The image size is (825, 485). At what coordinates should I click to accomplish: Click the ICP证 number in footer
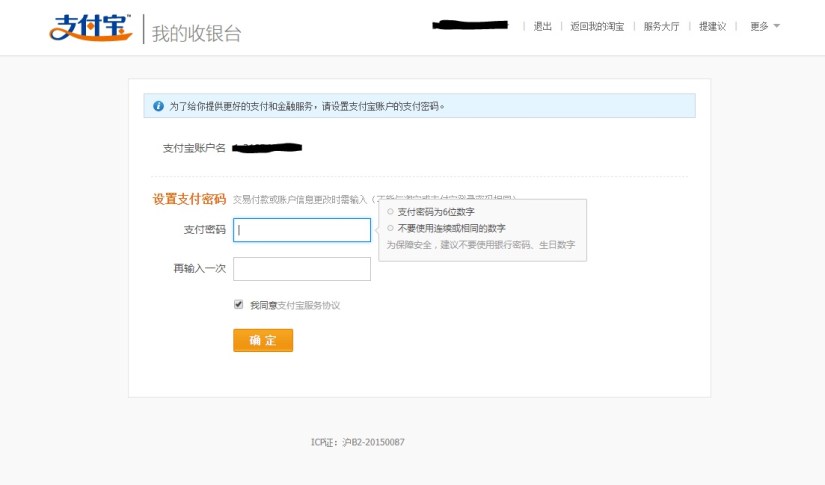(357, 442)
